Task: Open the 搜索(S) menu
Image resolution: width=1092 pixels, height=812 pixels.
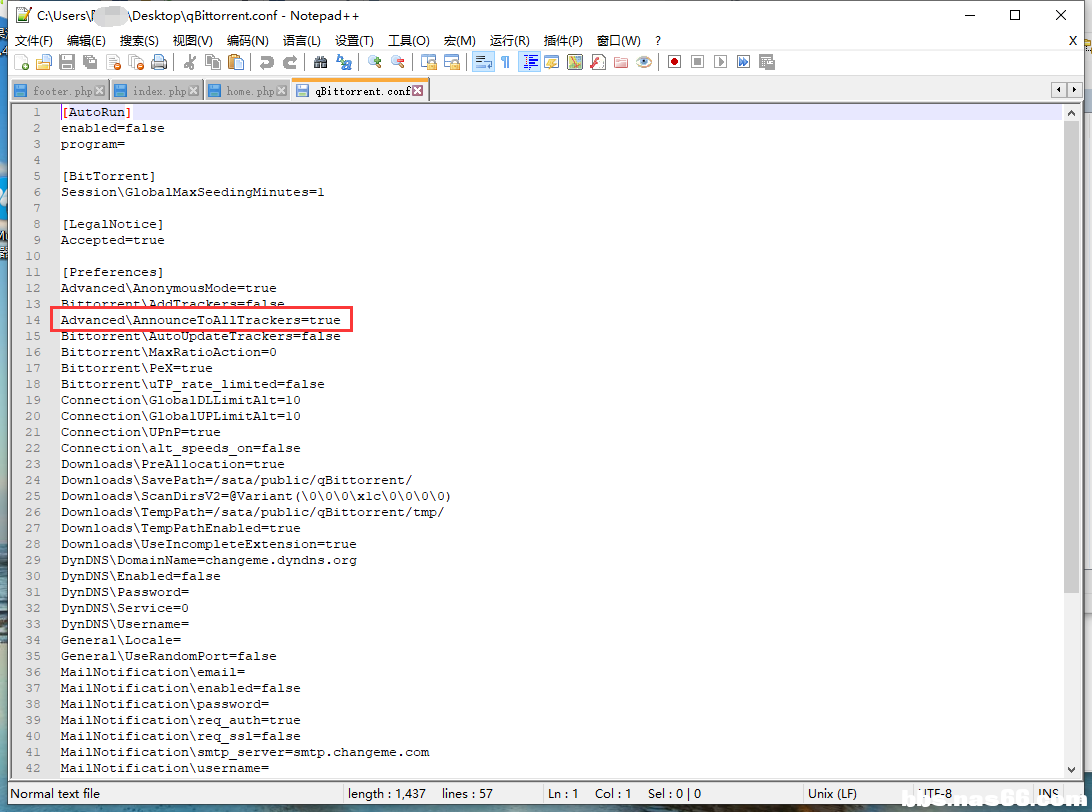Action: [x=139, y=40]
